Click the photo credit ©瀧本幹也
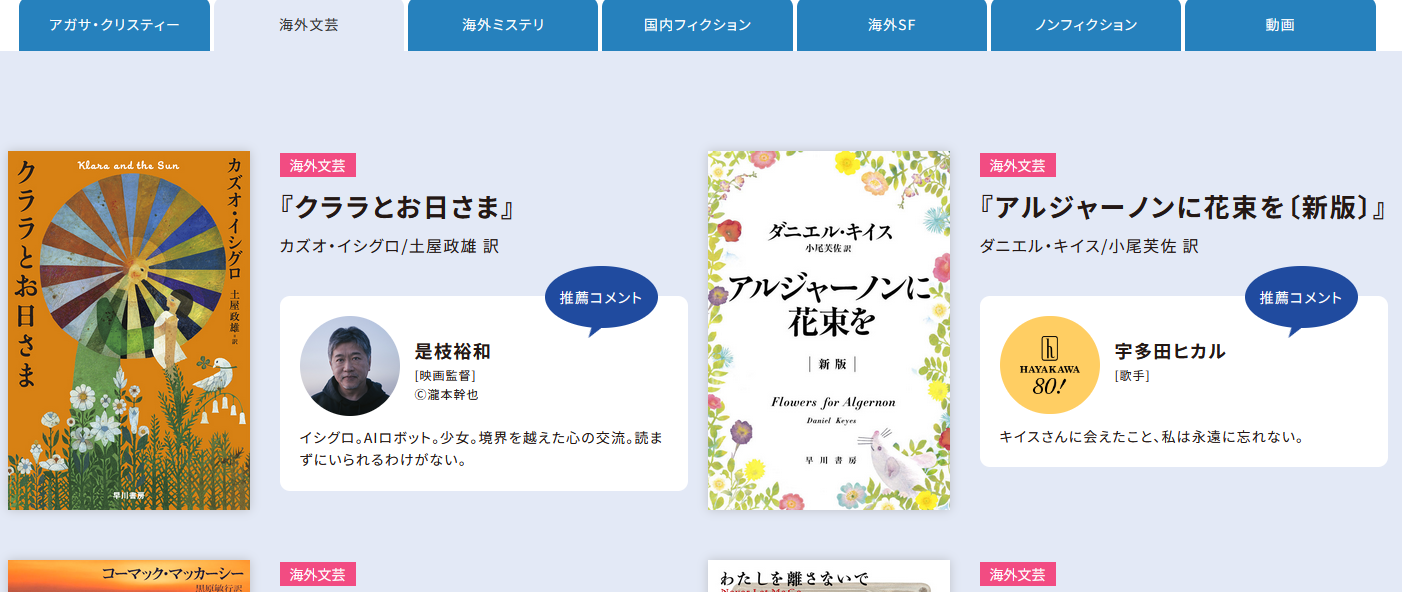This screenshot has height=592, width=1402. [447, 395]
